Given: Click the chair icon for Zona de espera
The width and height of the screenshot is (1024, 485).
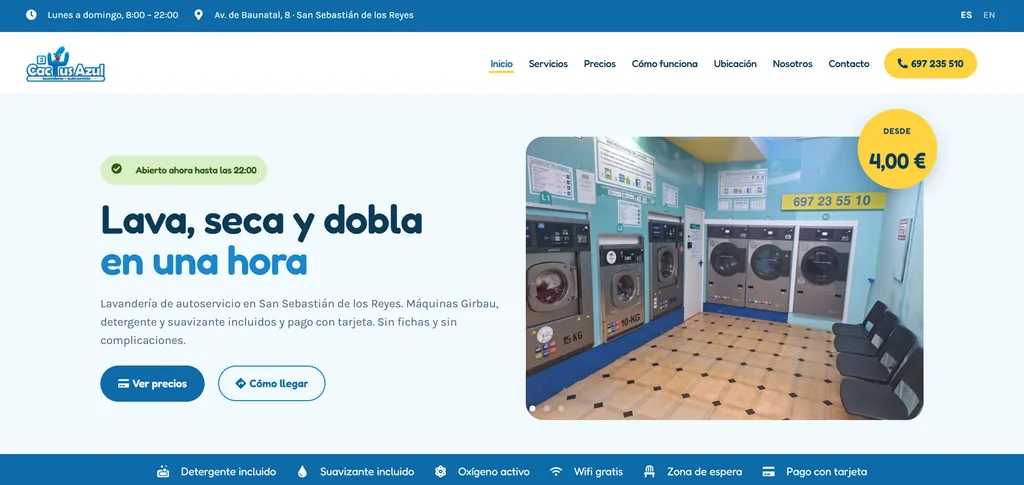Looking at the screenshot, I should pos(649,471).
